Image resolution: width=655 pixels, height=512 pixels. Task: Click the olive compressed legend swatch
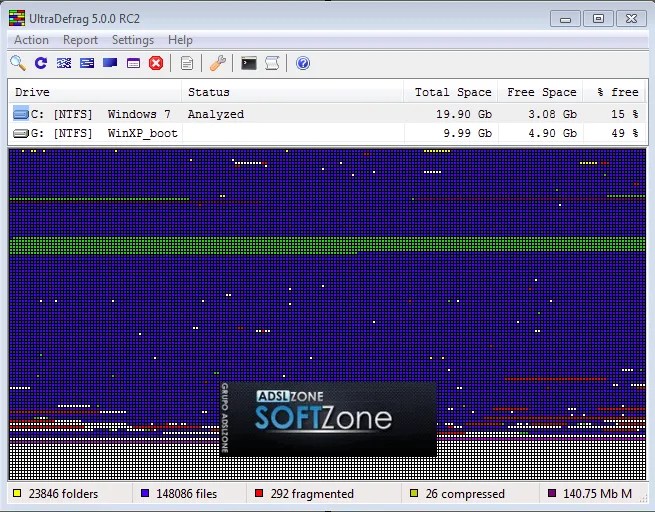(414, 493)
